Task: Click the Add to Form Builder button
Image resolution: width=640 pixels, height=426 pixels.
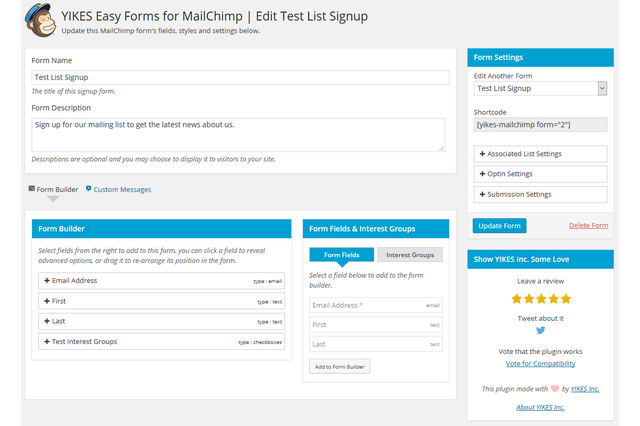Action: click(340, 367)
